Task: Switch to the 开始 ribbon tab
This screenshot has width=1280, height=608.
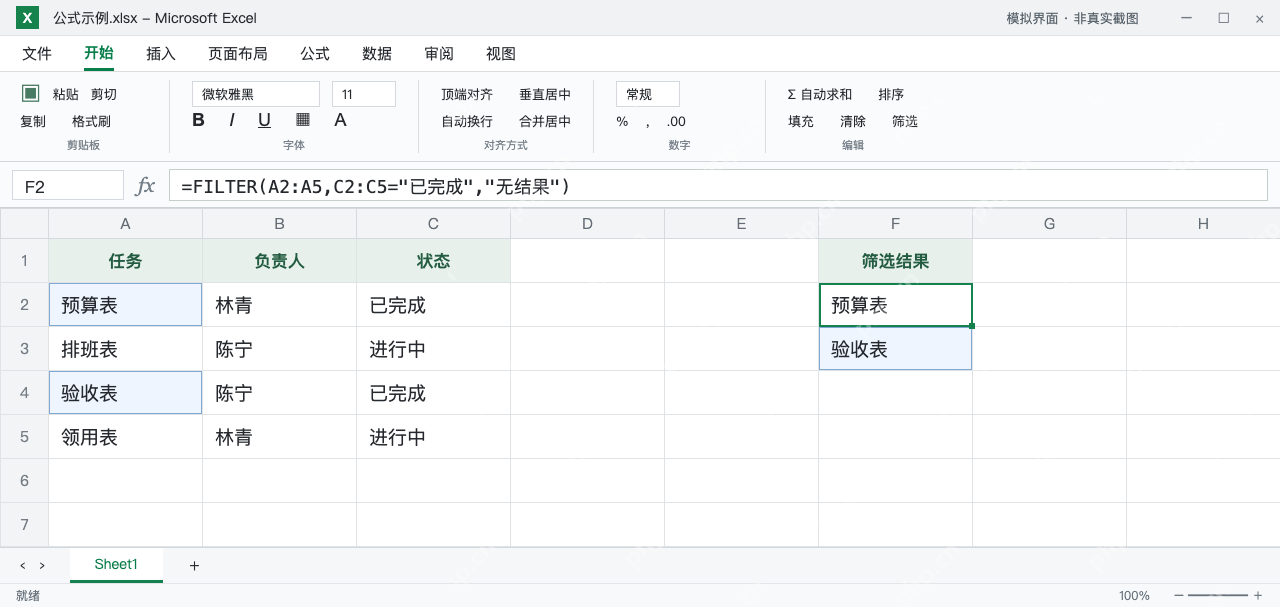Action: click(99, 54)
